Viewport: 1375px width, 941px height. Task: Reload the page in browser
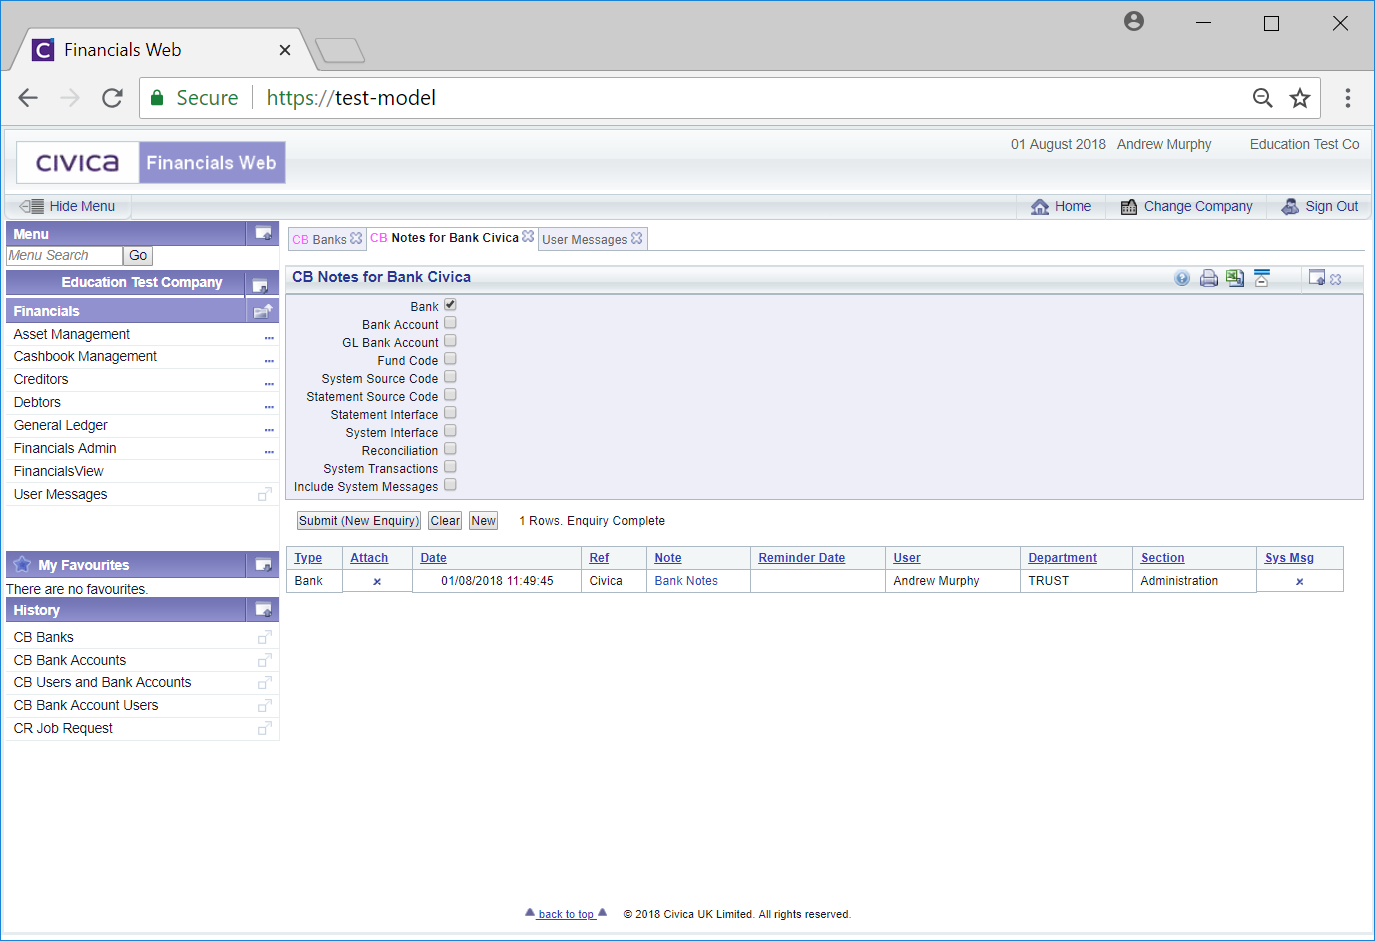coord(112,98)
